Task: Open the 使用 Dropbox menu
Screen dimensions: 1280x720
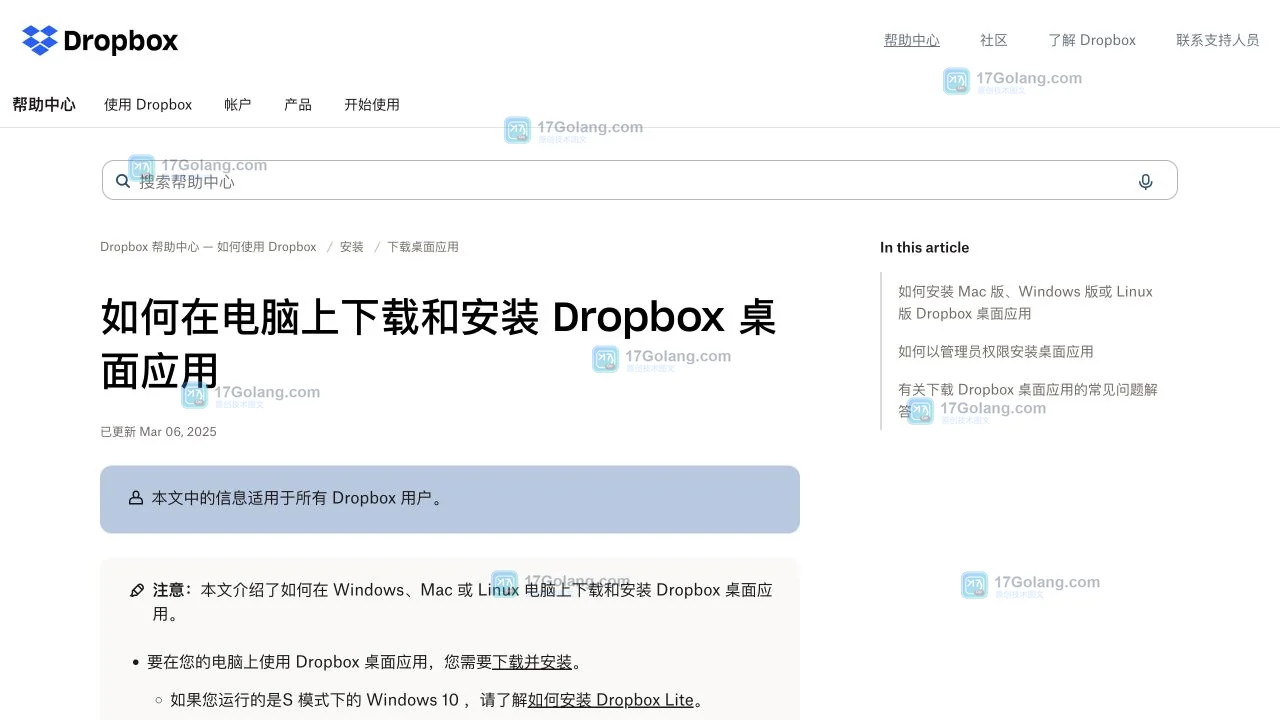Action: click(148, 104)
